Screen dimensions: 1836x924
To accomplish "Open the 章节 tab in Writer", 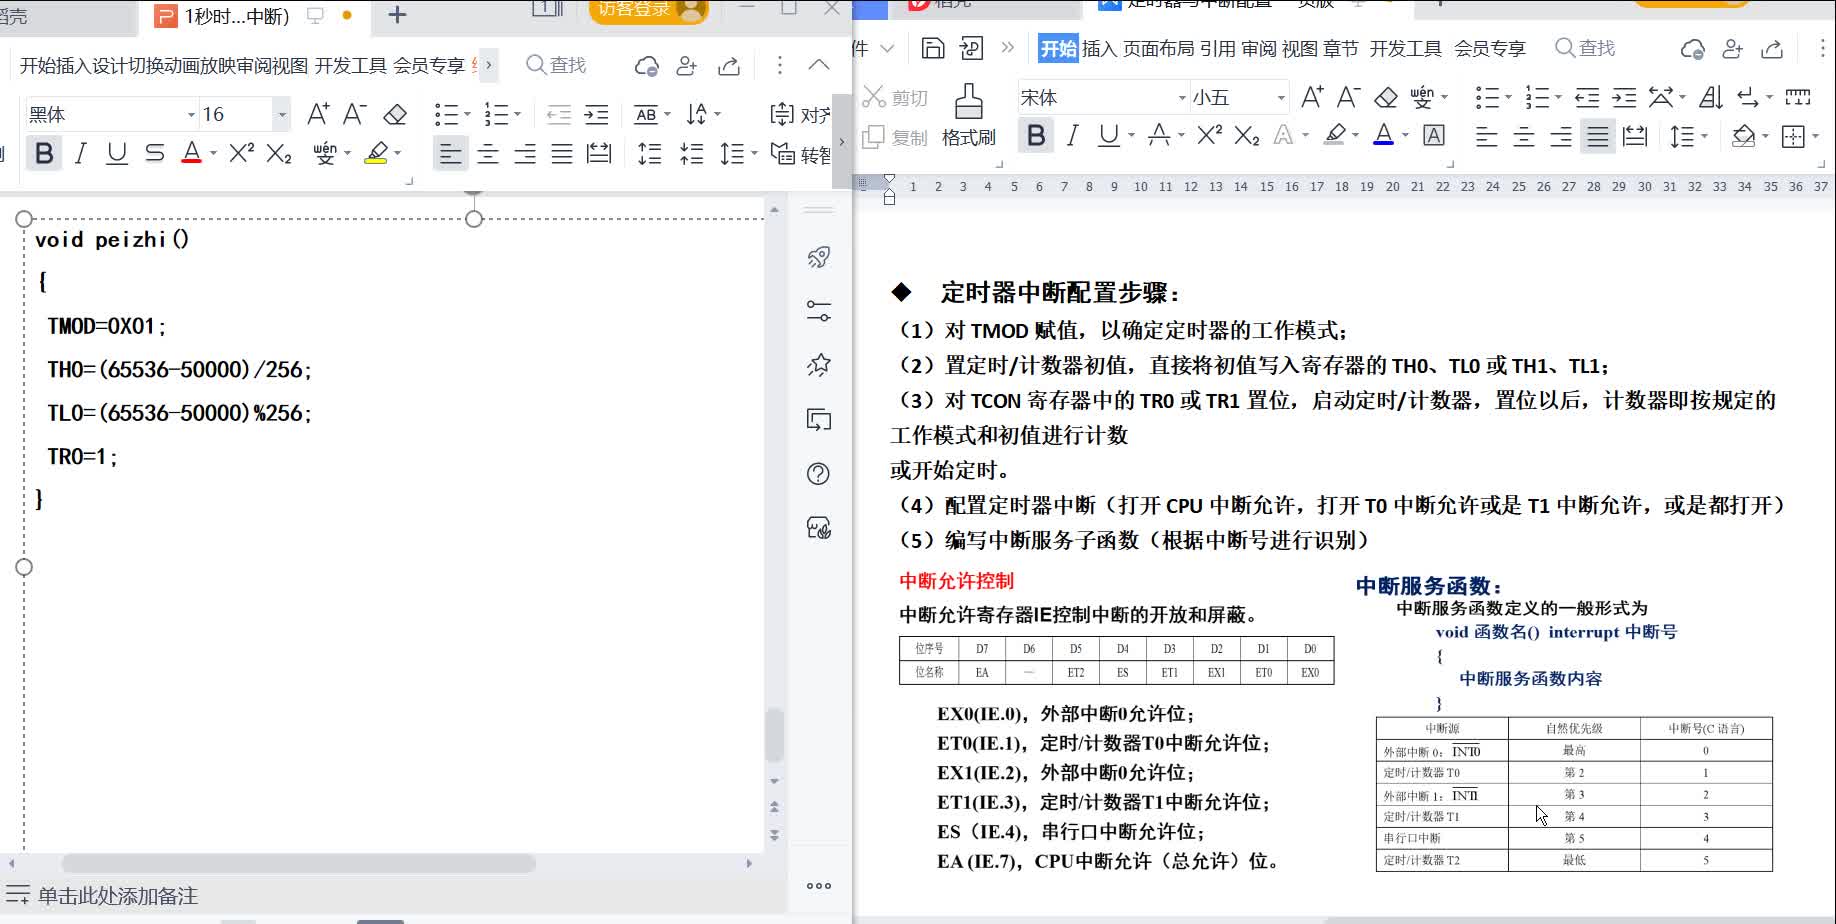I will [x=1341, y=48].
